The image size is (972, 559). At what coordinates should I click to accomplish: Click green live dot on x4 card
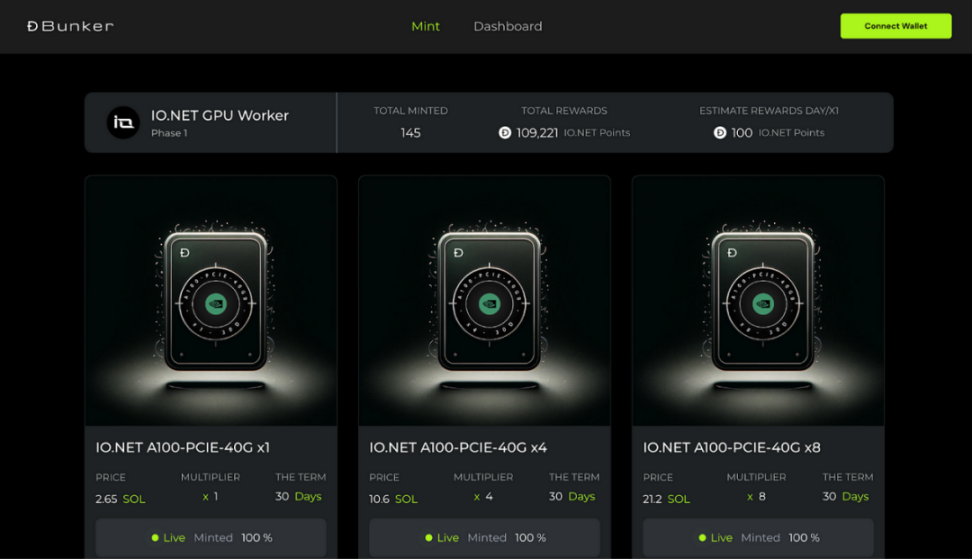tap(428, 538)
